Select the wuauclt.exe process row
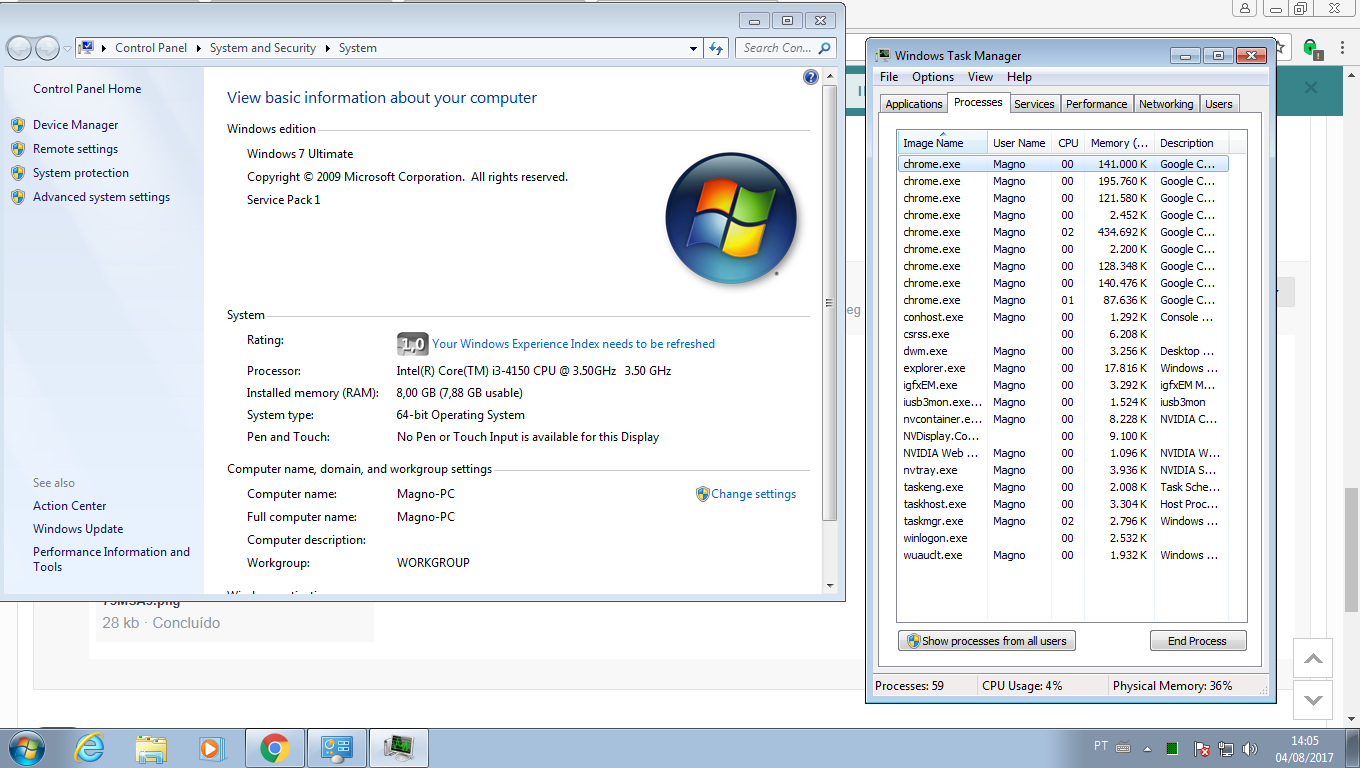1360x768 pixels. (1063, 555)
